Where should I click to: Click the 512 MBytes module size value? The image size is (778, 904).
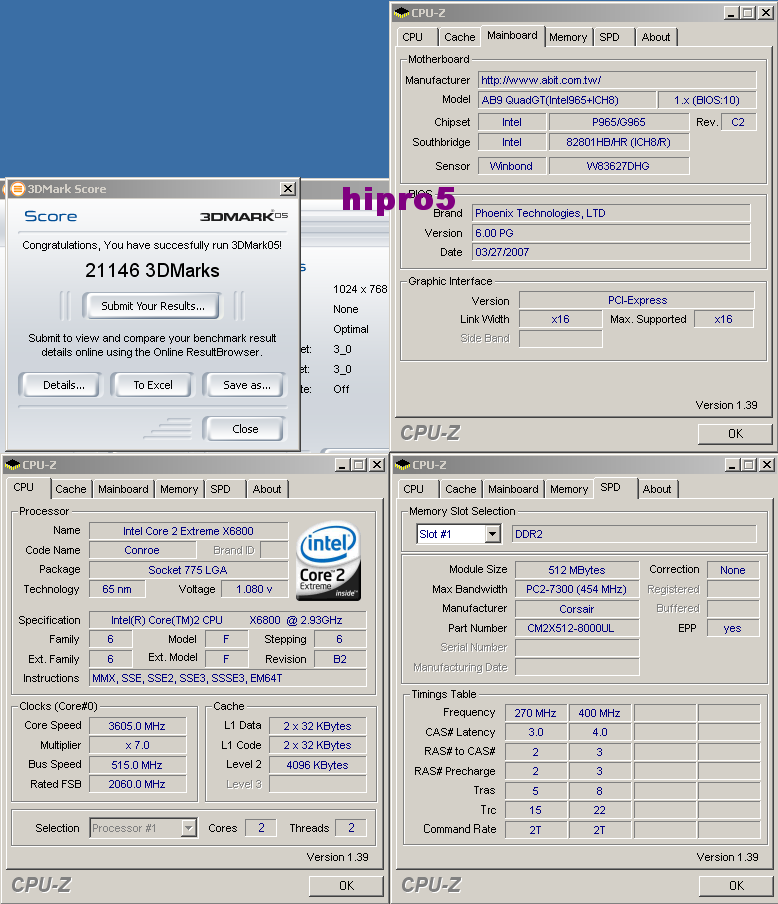click(577, 570)
